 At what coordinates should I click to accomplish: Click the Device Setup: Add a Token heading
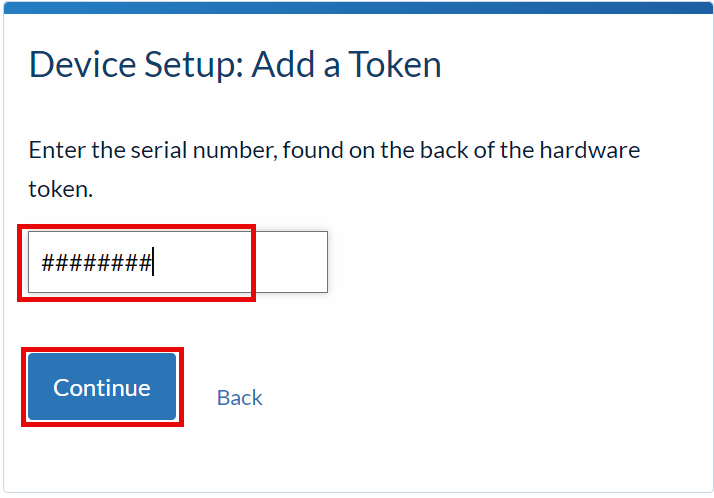tap(235, 65)
